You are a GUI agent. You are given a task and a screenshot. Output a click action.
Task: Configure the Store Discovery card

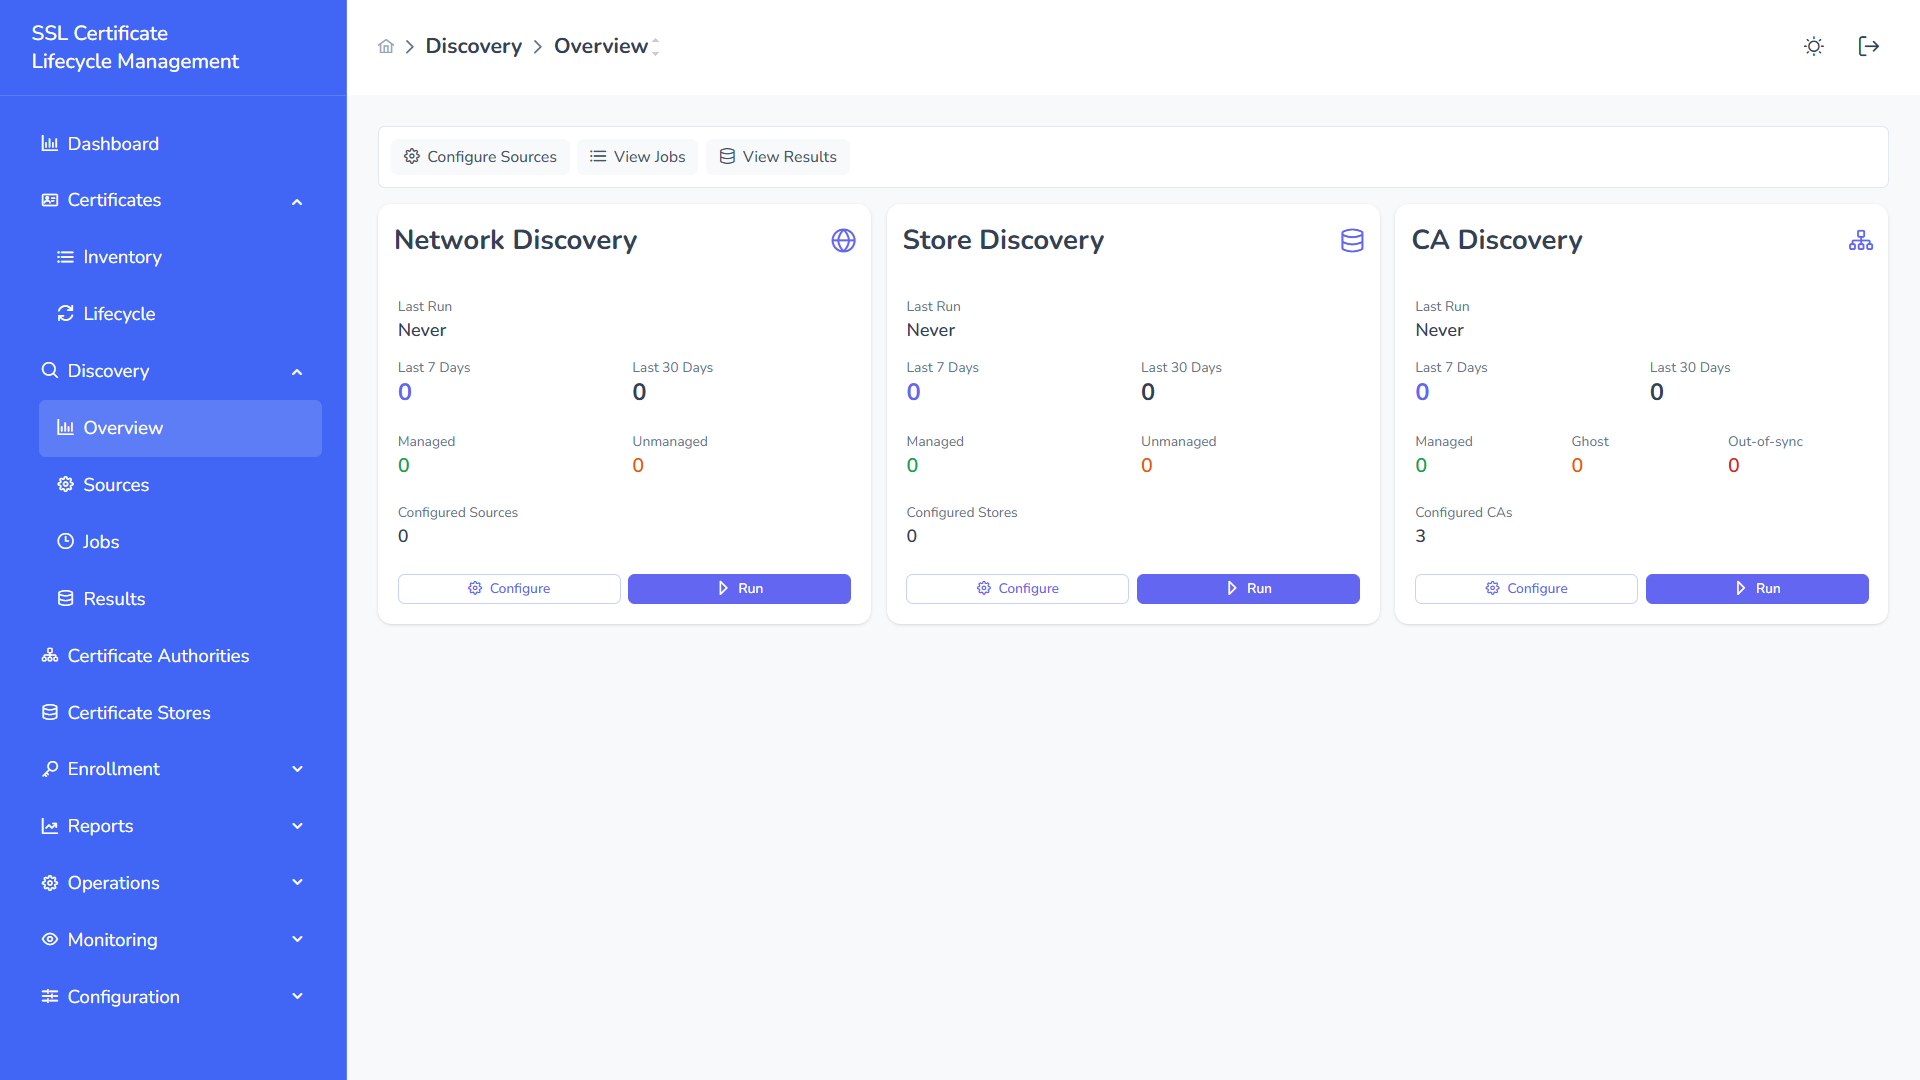tap(1016, 588)
